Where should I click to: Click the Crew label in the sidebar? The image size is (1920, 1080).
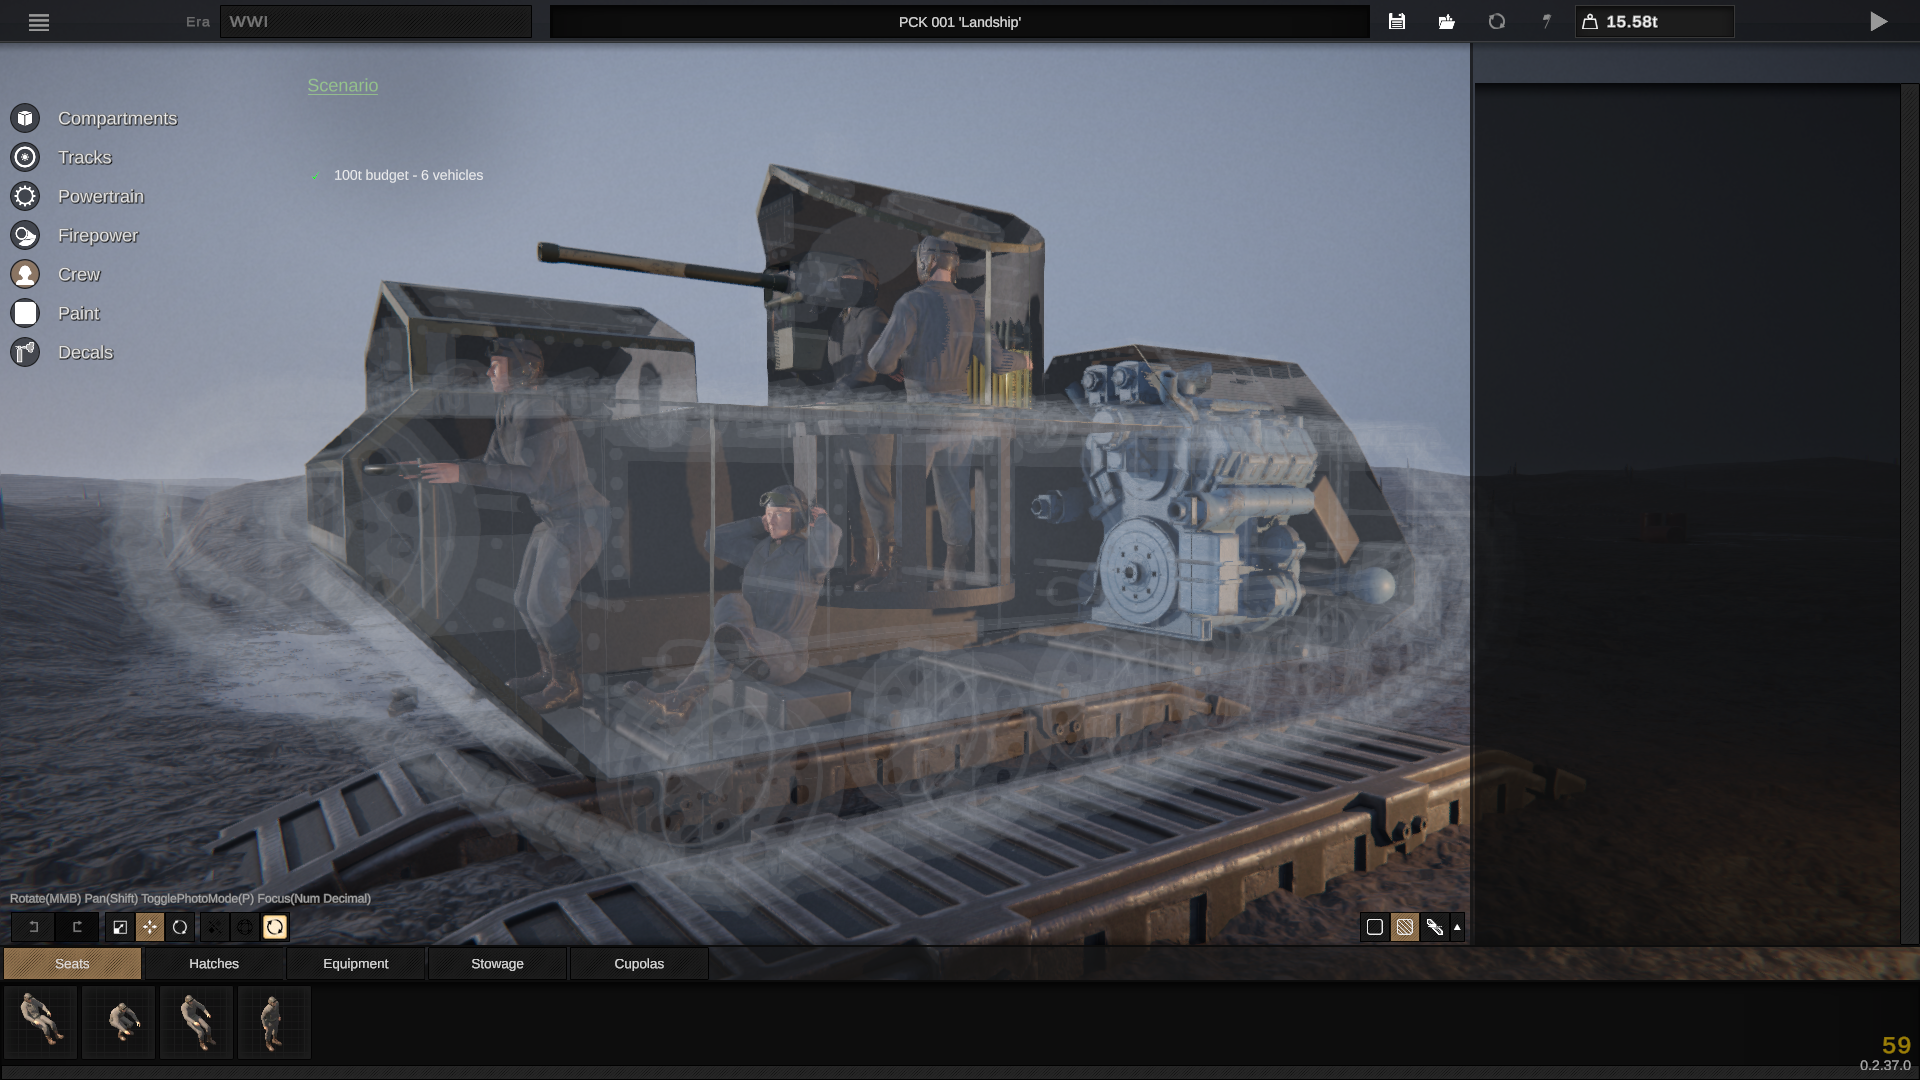click(79, 274)
